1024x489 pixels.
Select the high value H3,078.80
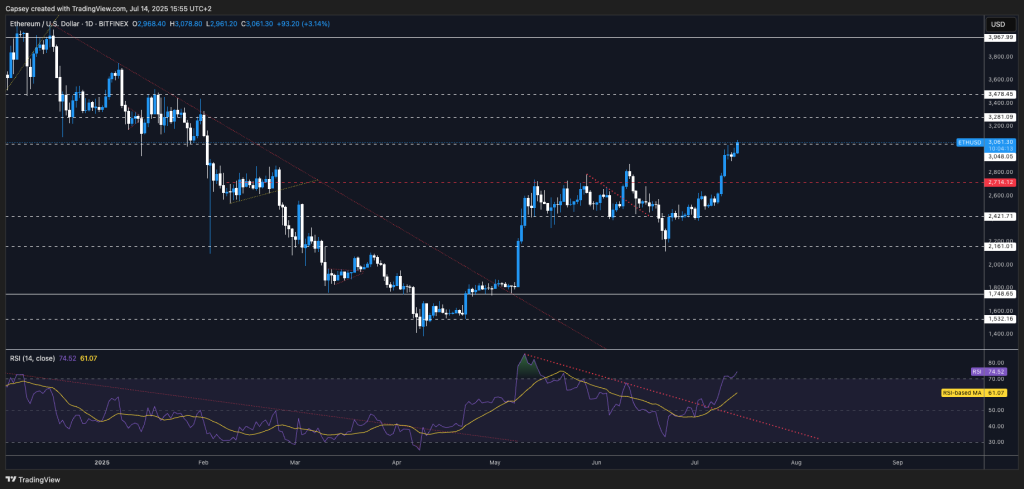[x=185, y=24]
